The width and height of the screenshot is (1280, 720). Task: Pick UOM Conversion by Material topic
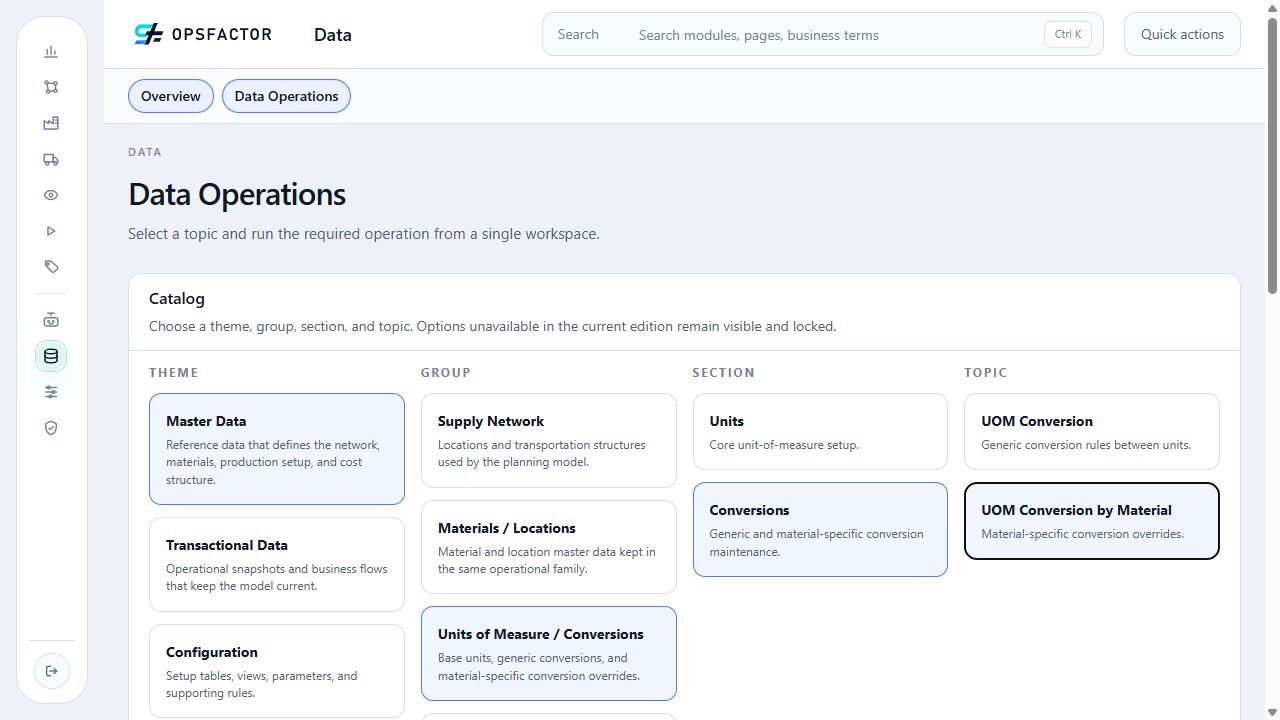(x=1092, y=521)
